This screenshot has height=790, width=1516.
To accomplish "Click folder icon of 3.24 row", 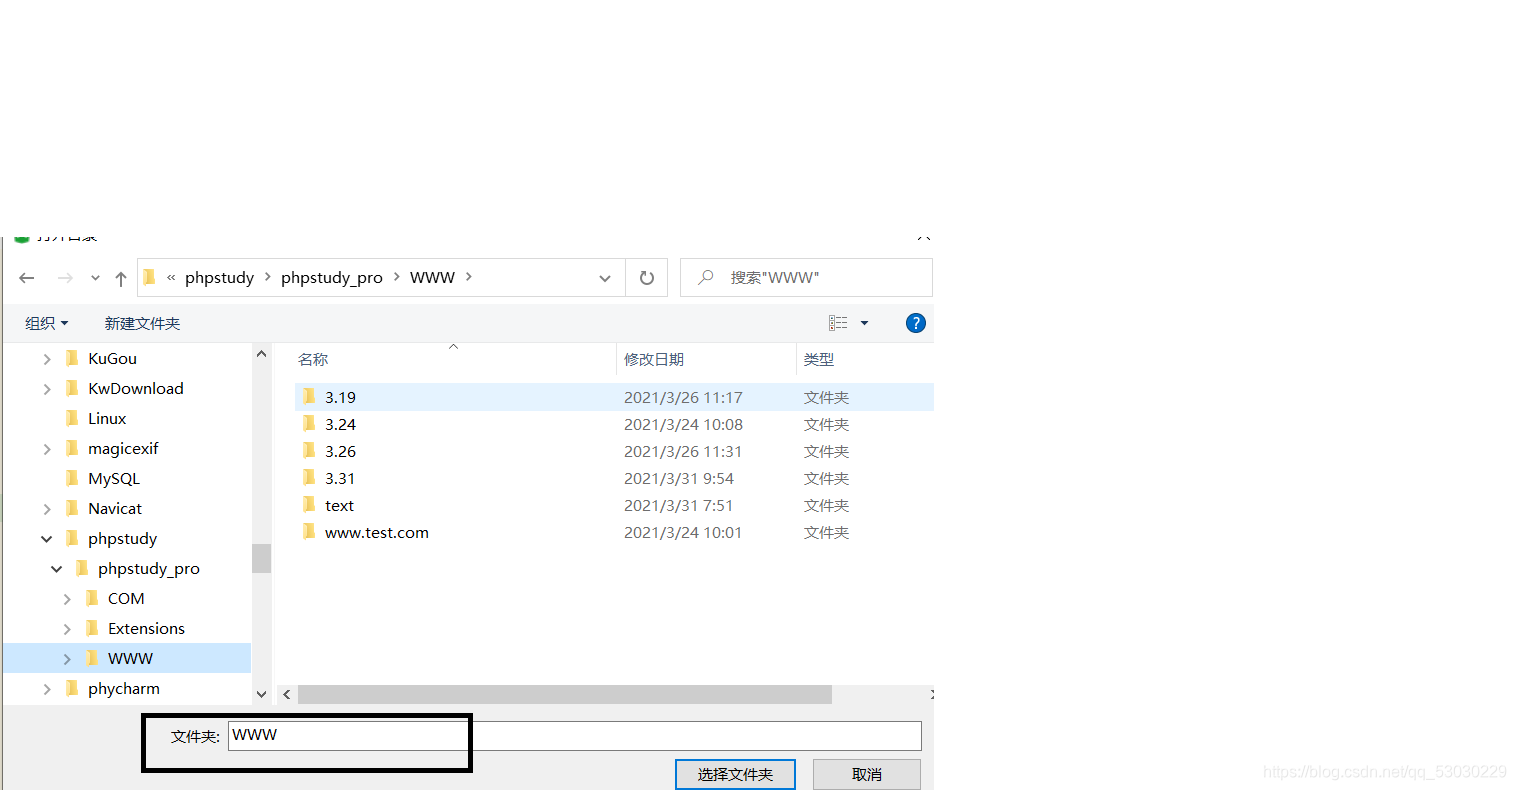I will click(x=309, y=423).
